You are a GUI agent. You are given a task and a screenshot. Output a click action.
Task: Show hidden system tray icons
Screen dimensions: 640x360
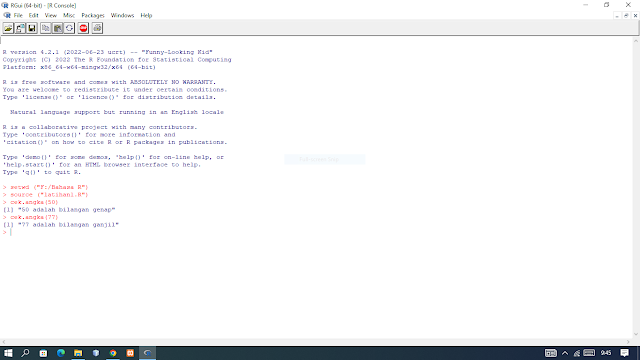(x=565, y=353)
